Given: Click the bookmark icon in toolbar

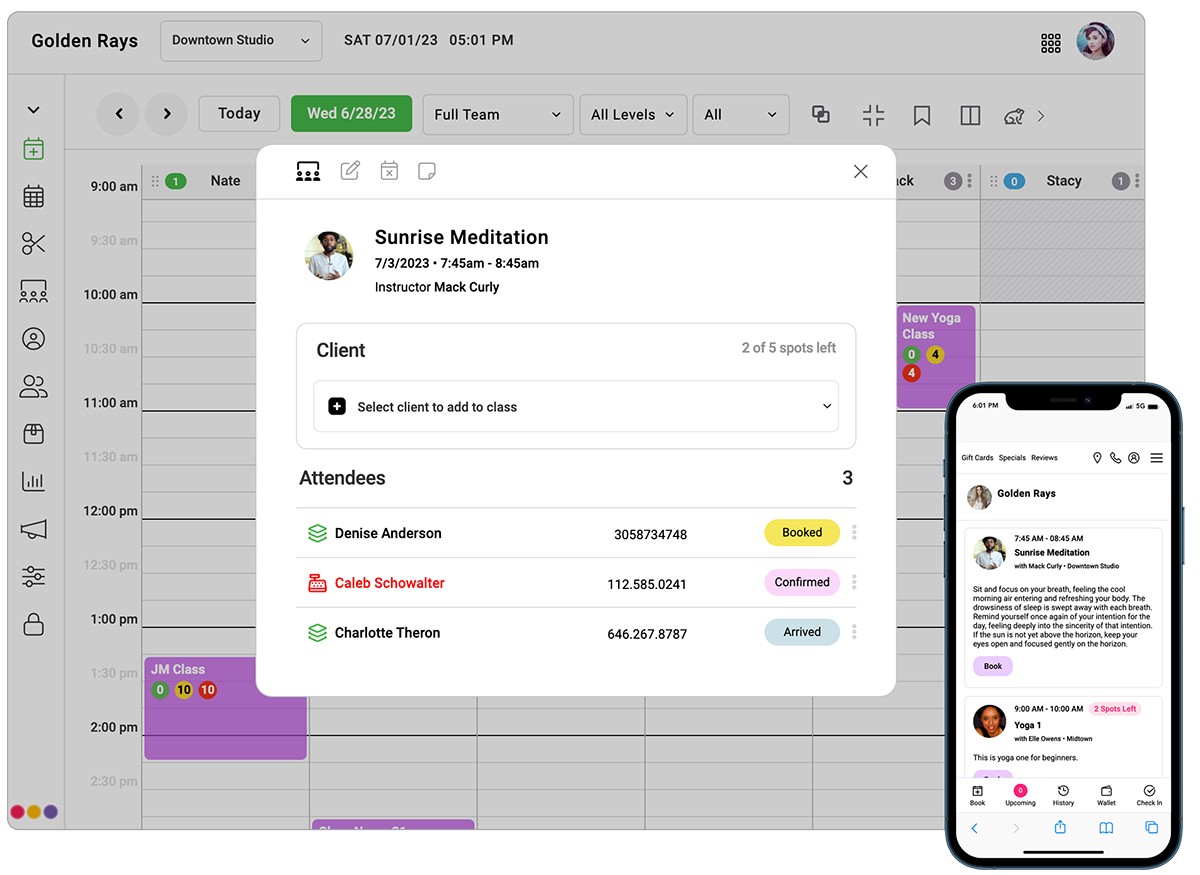Looking at the screenshot, I should click(922, 115).
